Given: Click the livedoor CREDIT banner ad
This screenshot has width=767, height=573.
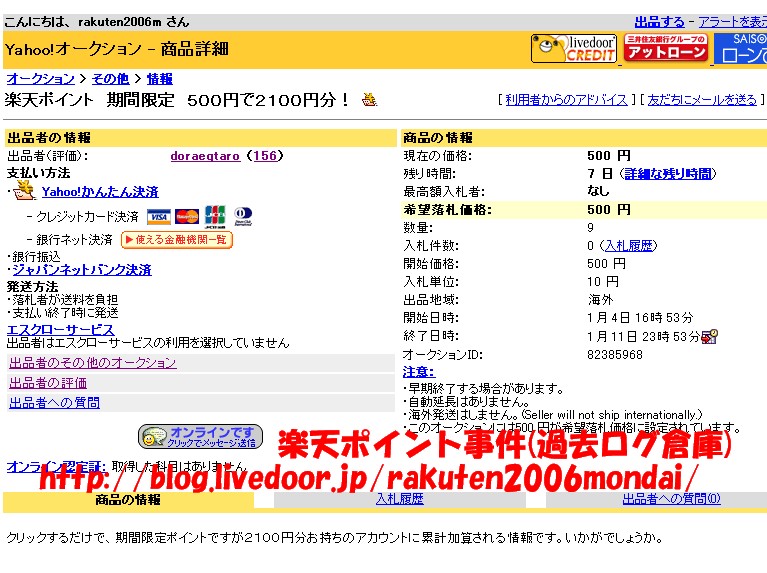Looking at the screenshot, I should click(574, 48).
